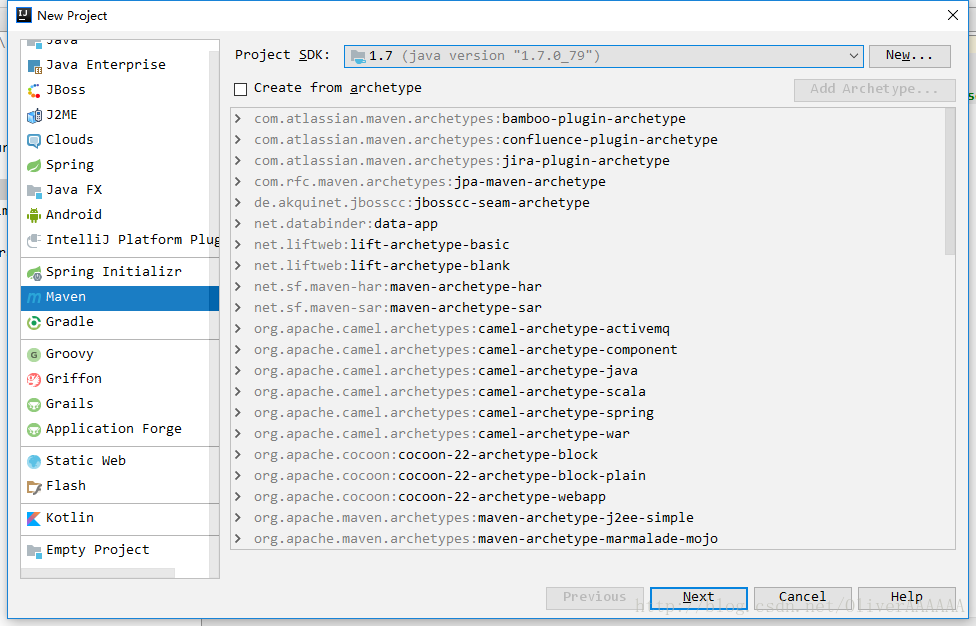
Task: Select maven-archetype-j2ee-simple row
Action: [588, 518]
